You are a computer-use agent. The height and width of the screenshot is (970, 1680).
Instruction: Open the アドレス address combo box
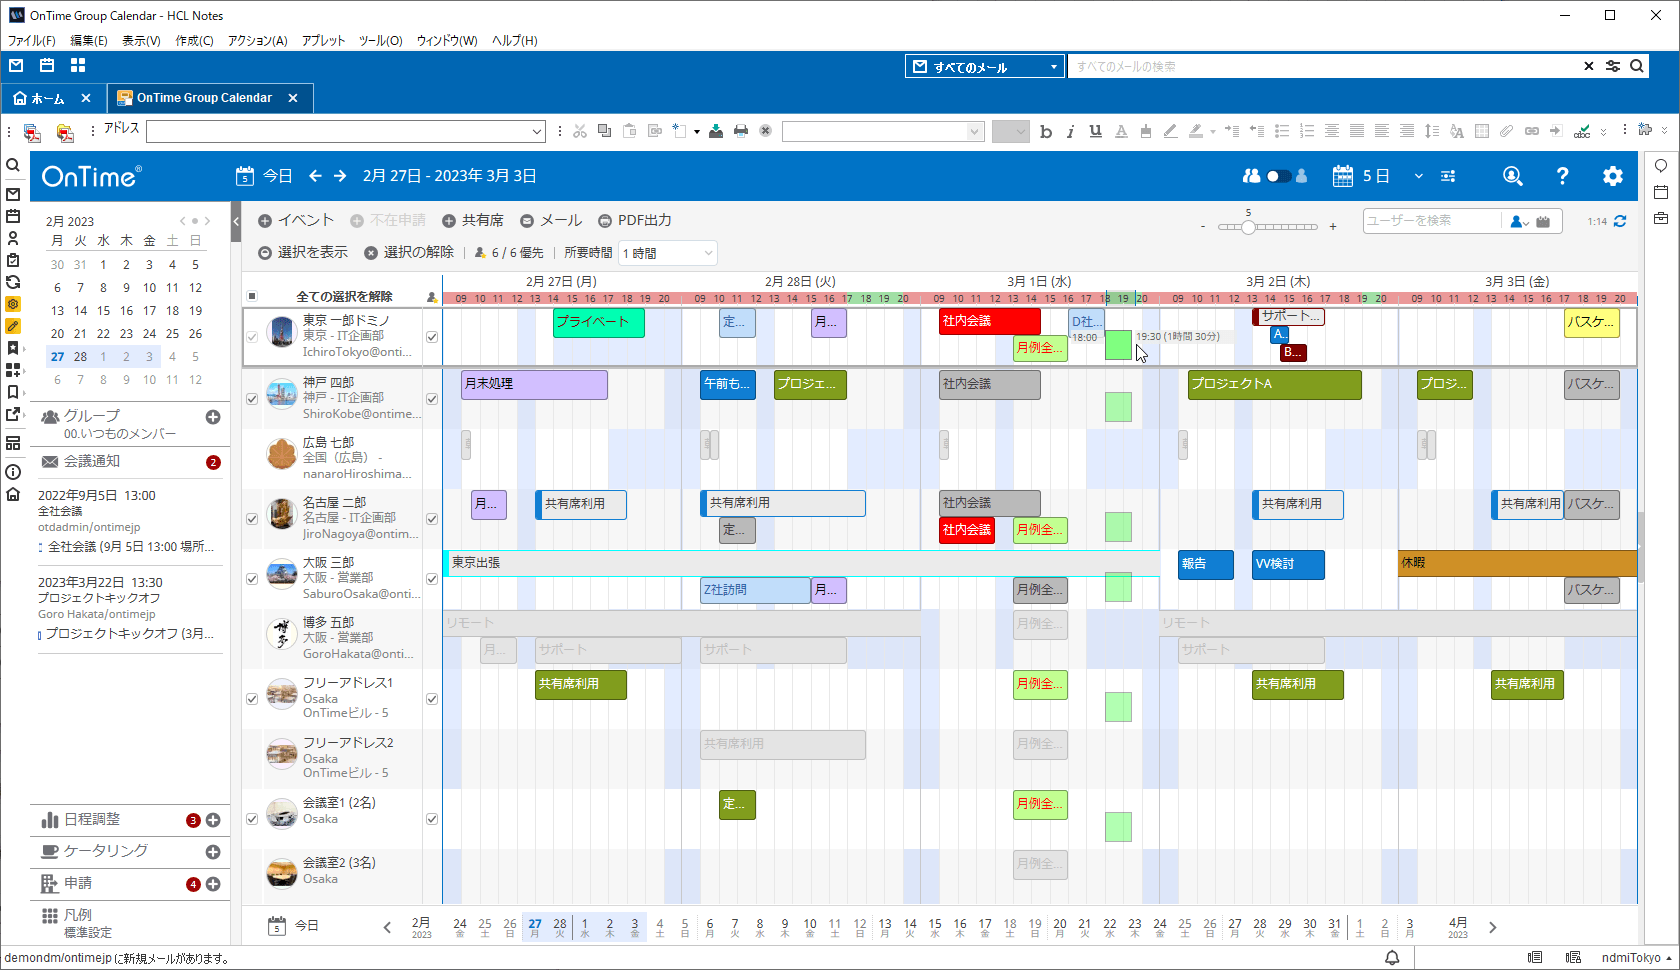coord(346,131)
